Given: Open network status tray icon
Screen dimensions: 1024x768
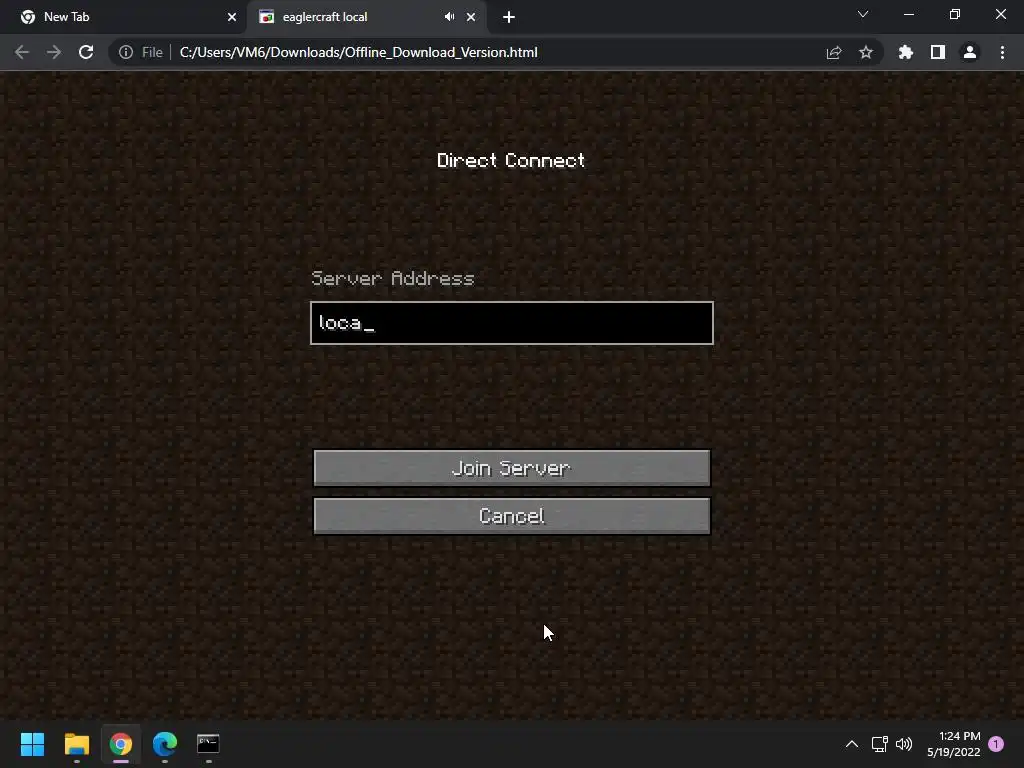Looking at the screenshot, I should click(x=880, y=744).
